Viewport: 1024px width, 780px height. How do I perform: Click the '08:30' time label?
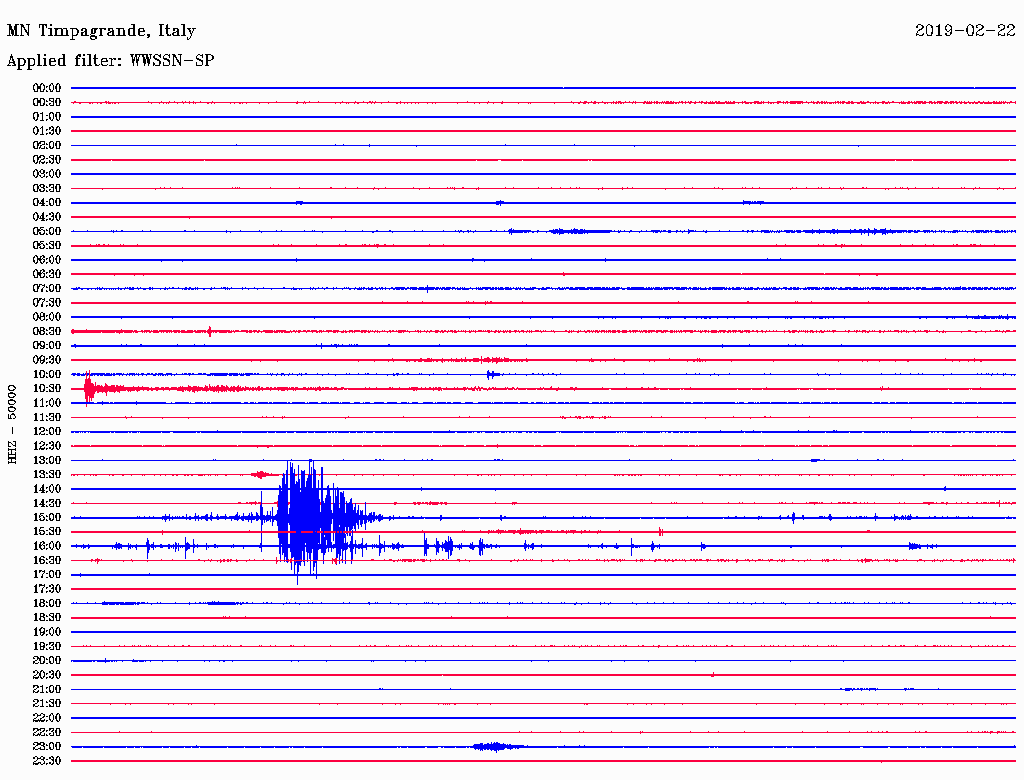pos(46,331)
